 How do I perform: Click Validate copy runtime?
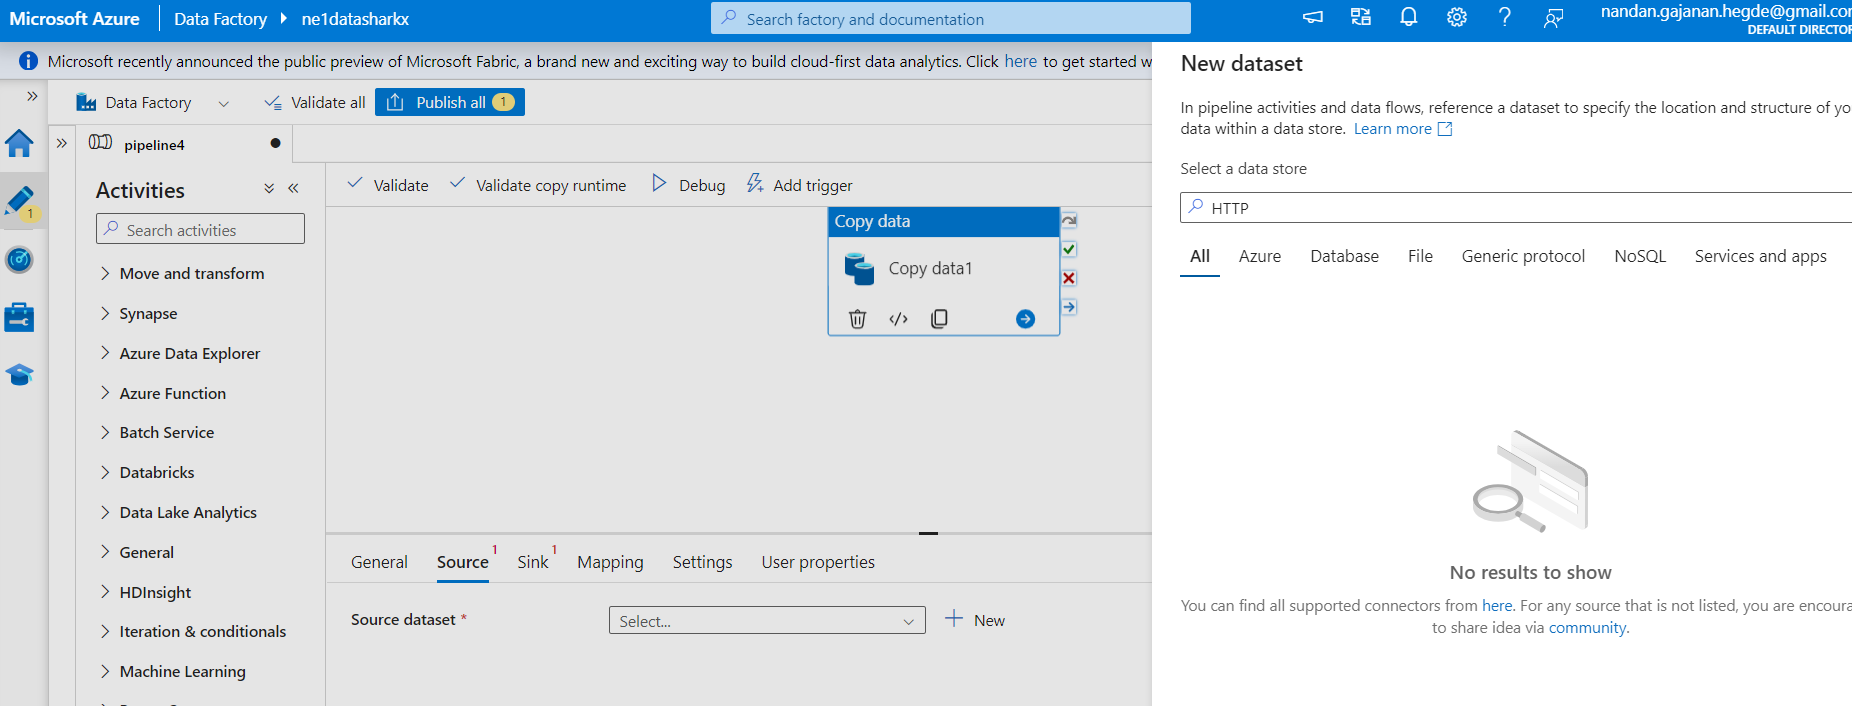click(x=538, y=185)
